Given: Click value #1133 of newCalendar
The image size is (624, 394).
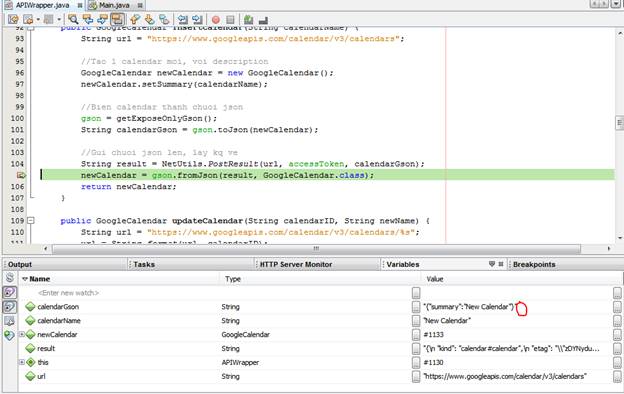Looking at the screenshot, I should click(433, 335).
